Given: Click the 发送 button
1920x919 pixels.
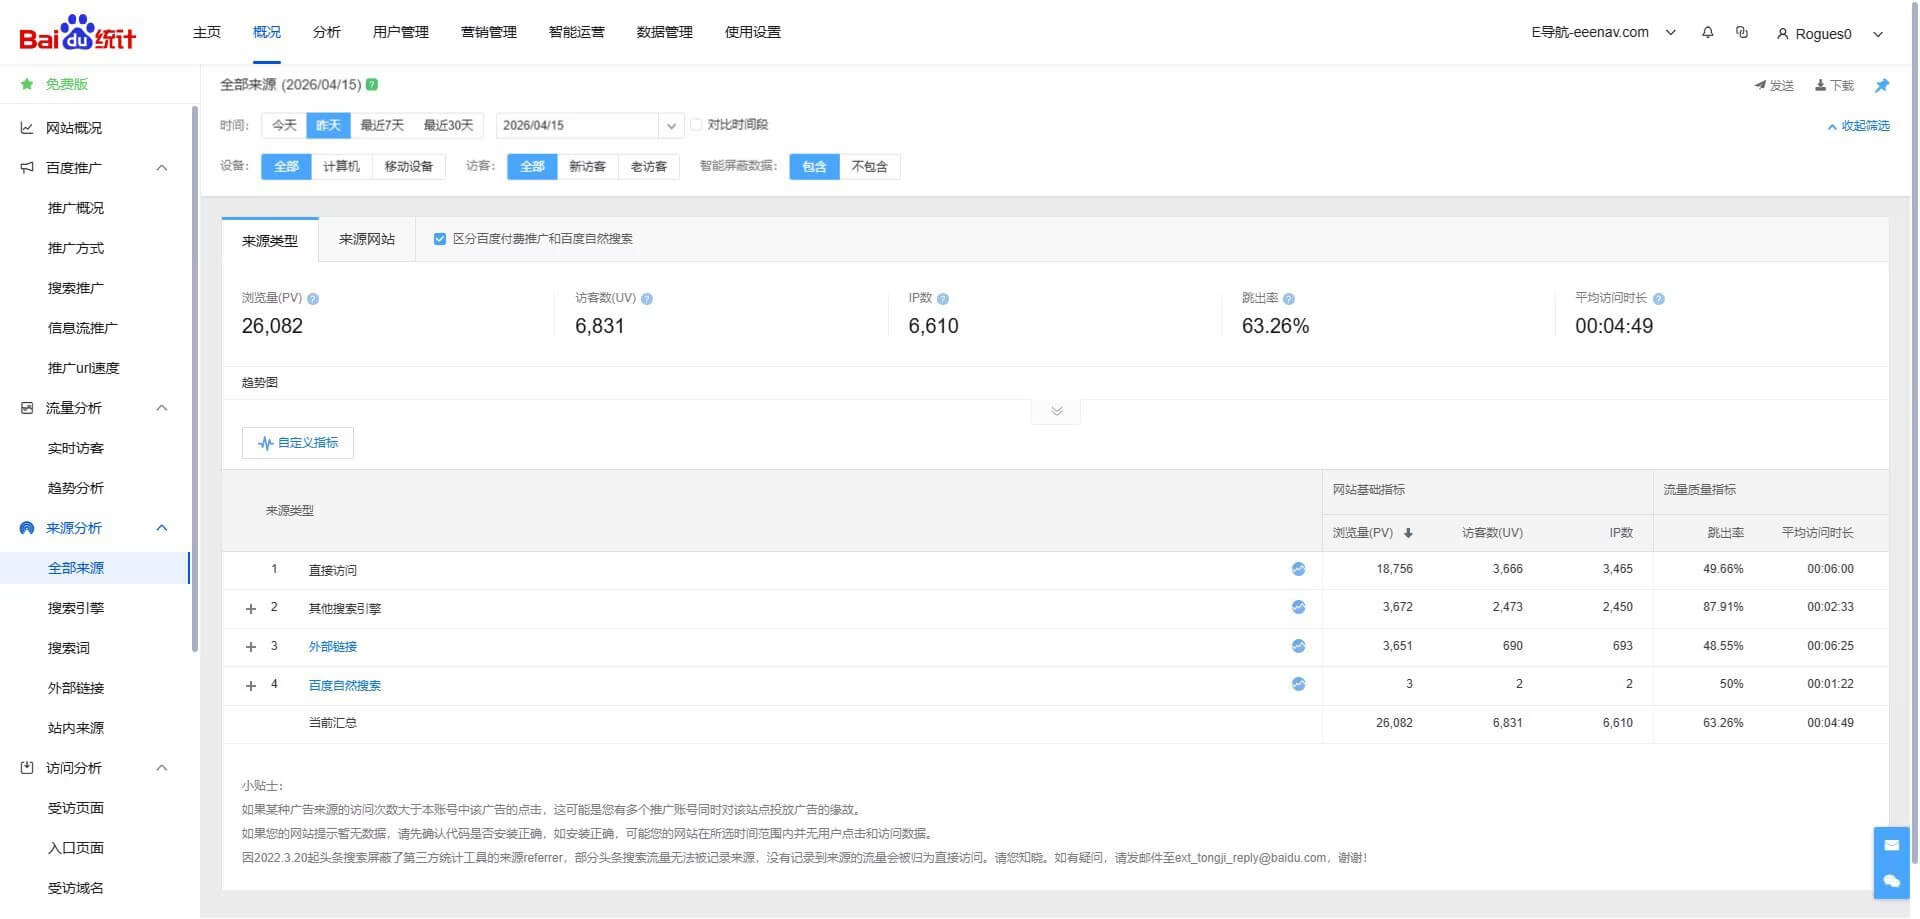Looking at the screenshot, I should [1774, 86].
